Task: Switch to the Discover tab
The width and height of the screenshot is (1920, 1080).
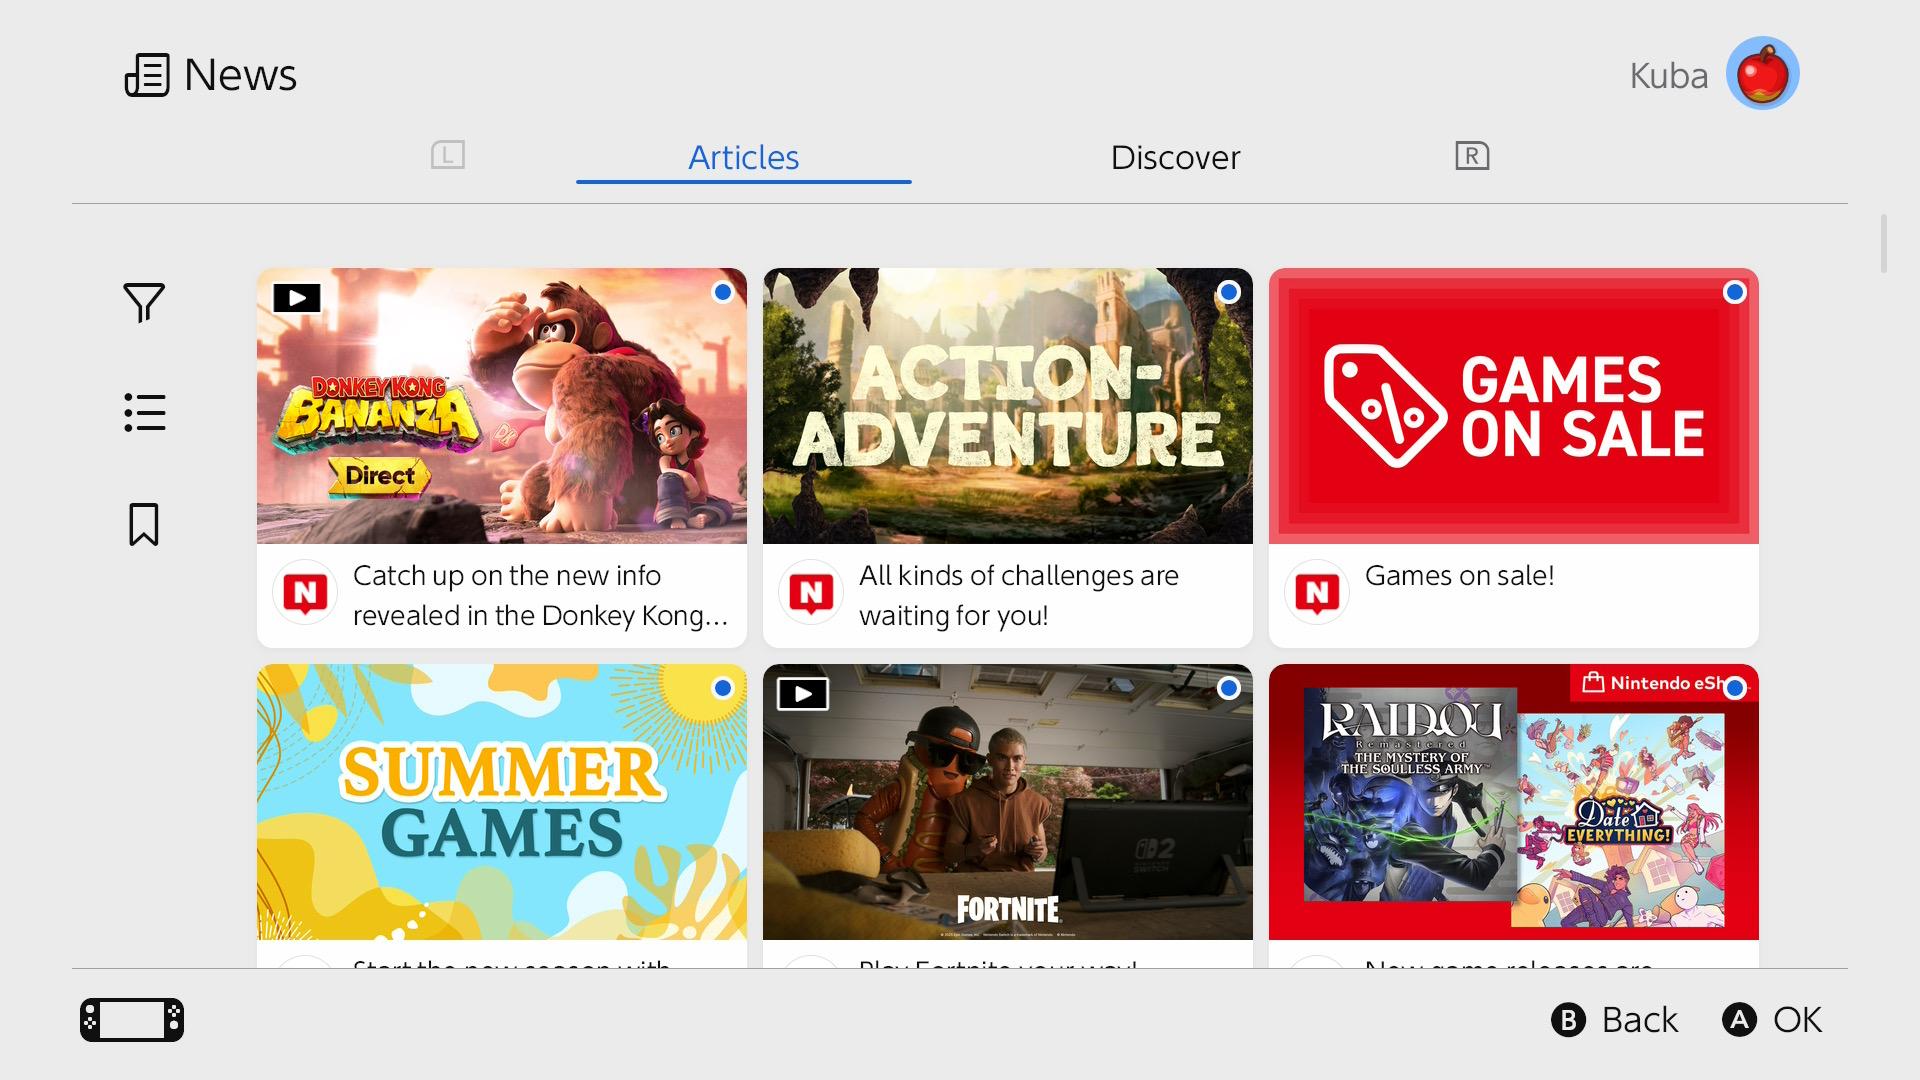Action: click(1175, 158)
